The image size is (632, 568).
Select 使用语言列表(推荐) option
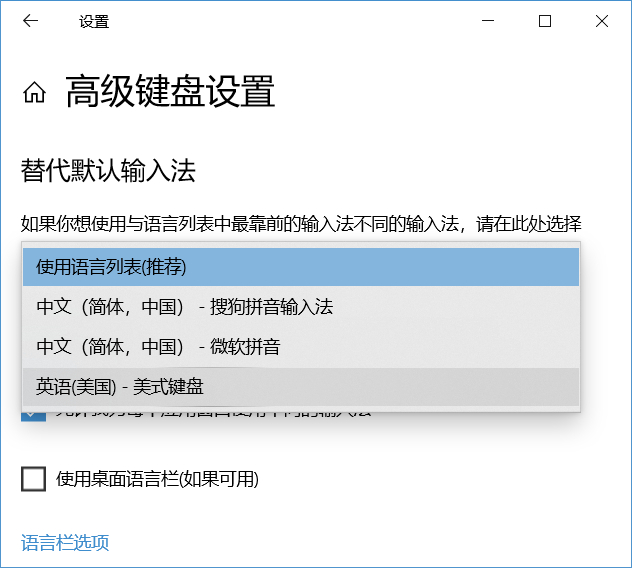(x=301, y=267)
